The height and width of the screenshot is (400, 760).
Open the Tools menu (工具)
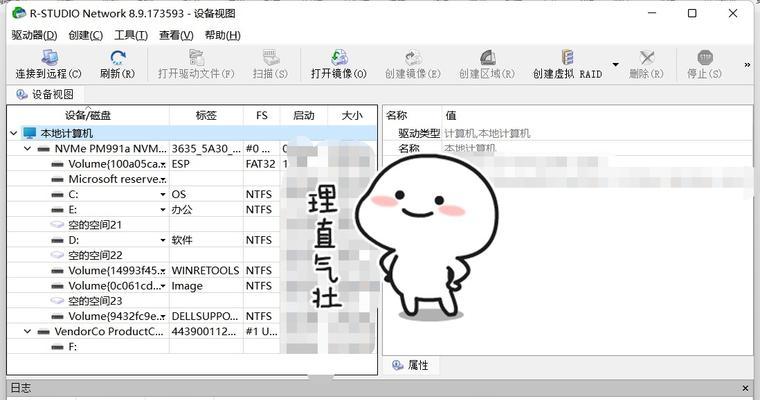click(131, 35)
